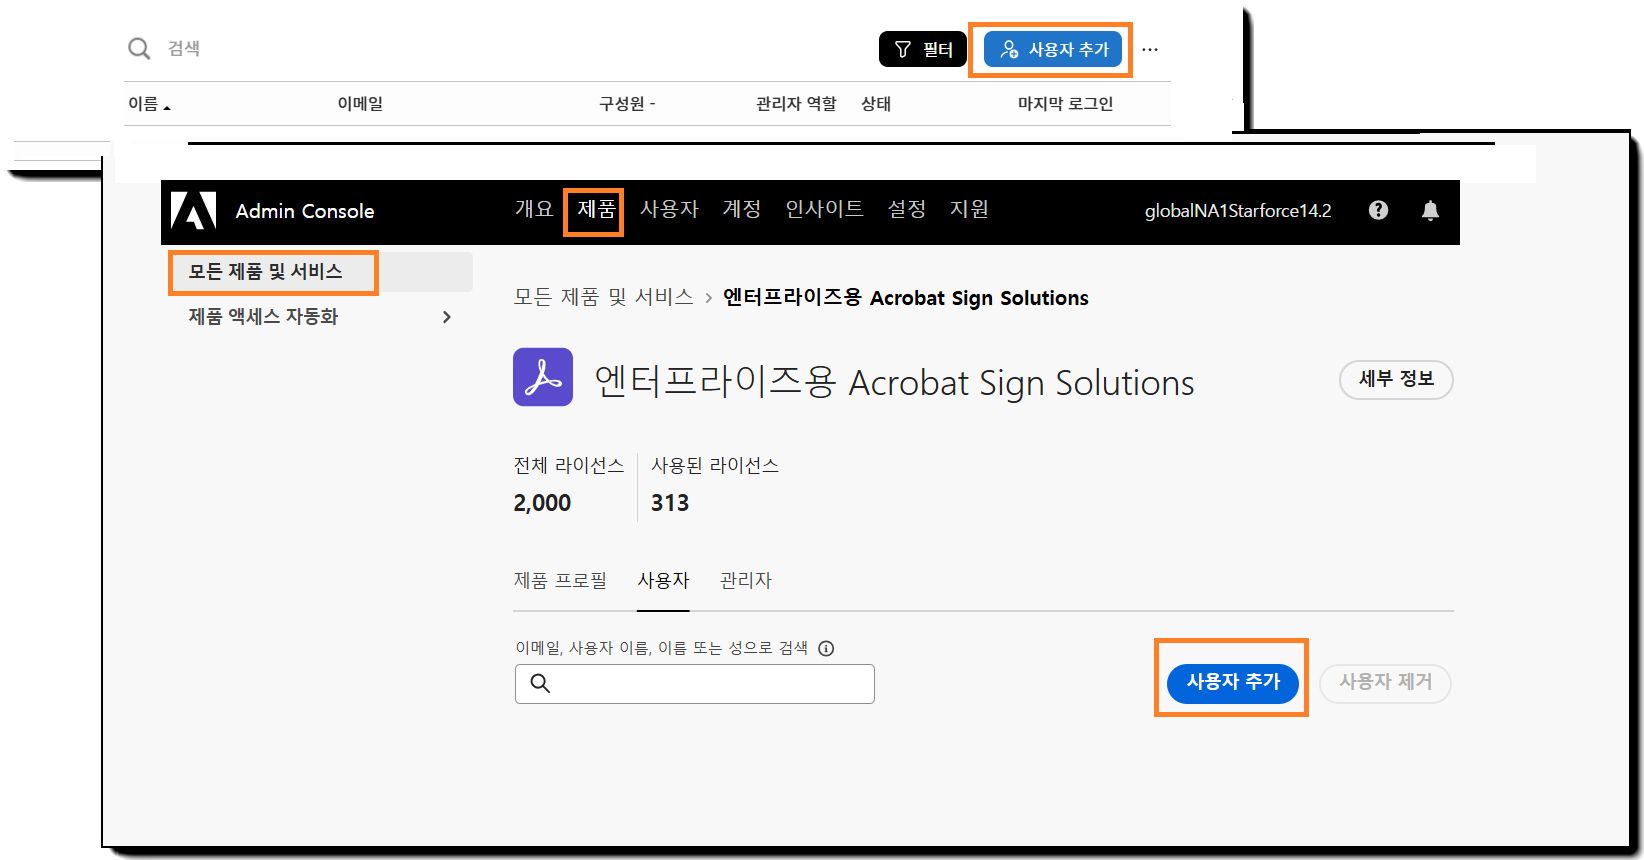Open the help question mark icon
The width and height of the screenshot is (1644, 860).
click(x=1378, y=210)
